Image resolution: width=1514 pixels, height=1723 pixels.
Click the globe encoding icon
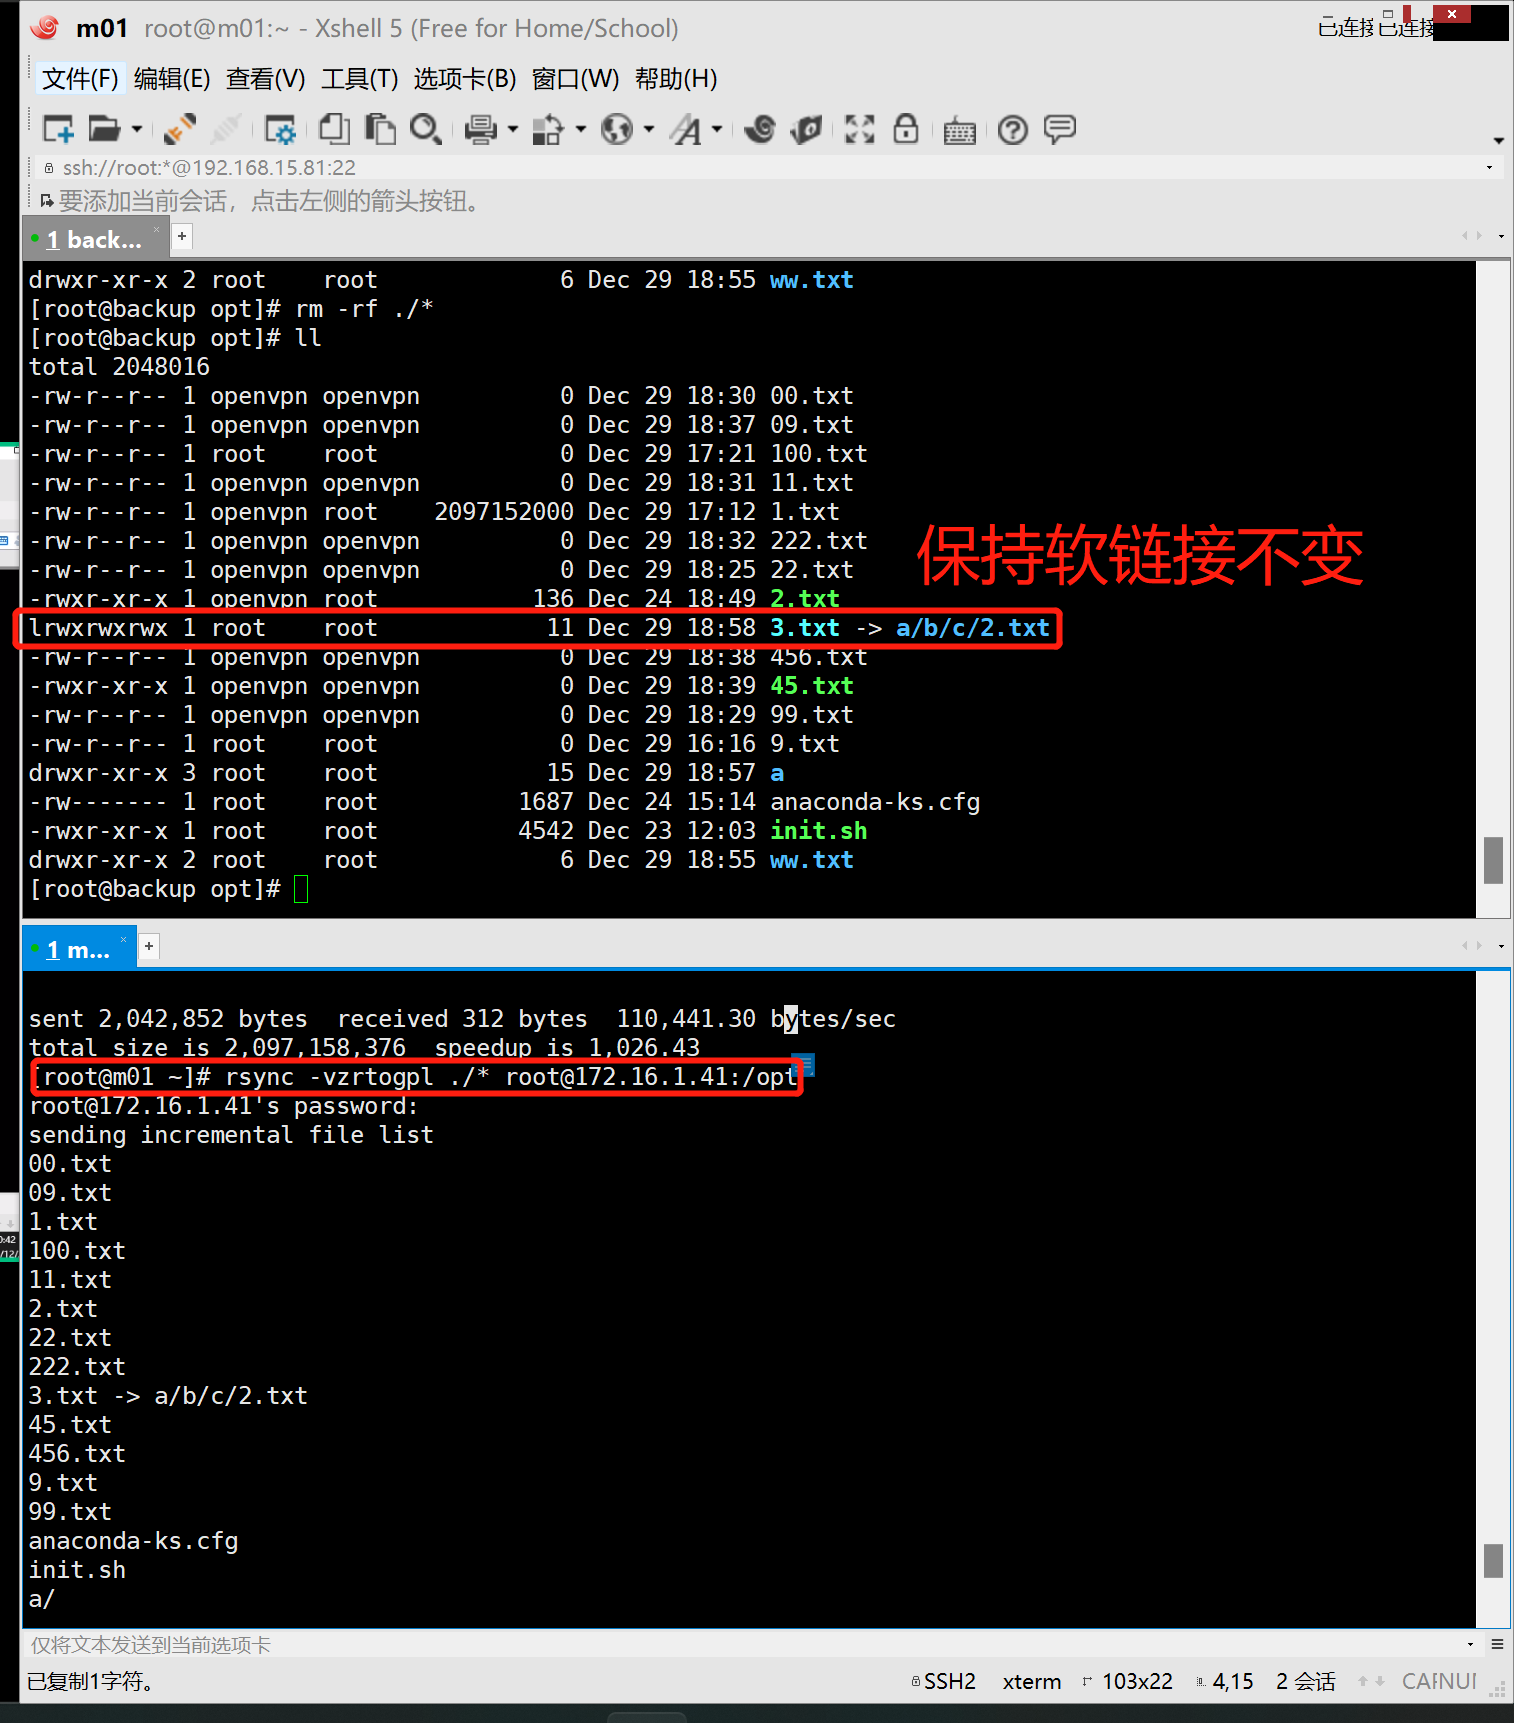pos(617,129)
